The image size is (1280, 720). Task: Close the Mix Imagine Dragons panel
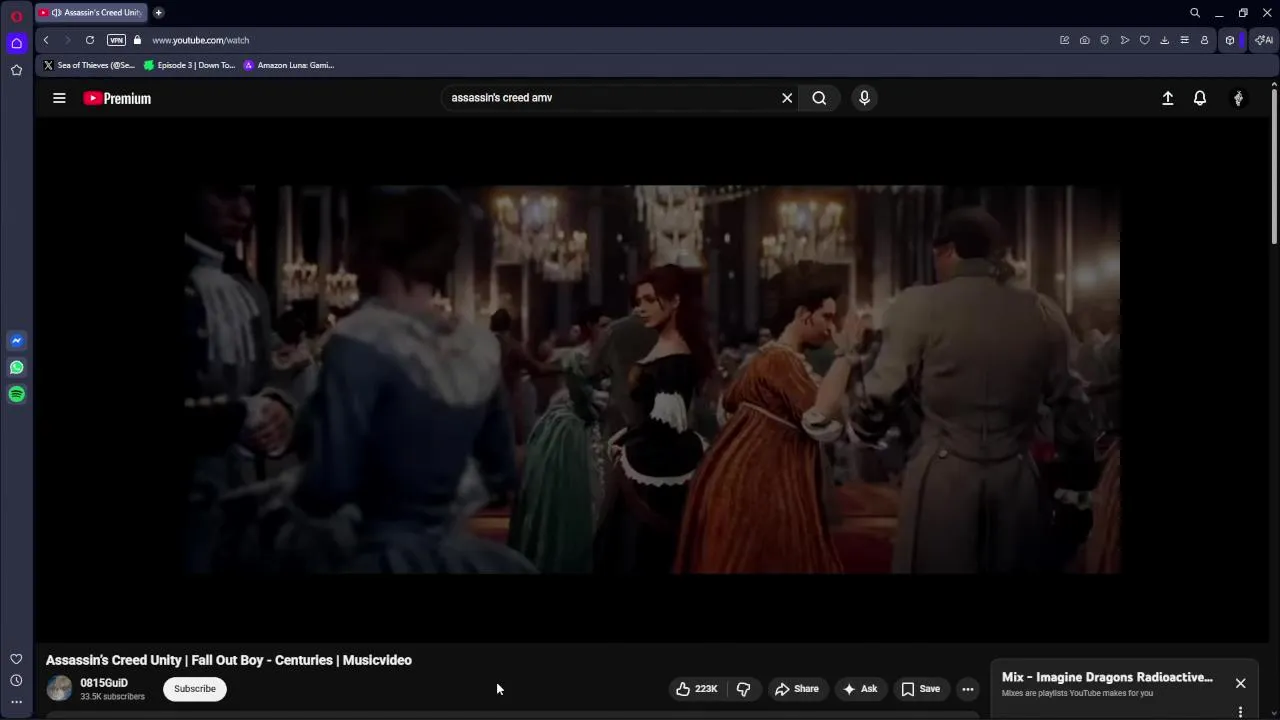(1240, 683)
